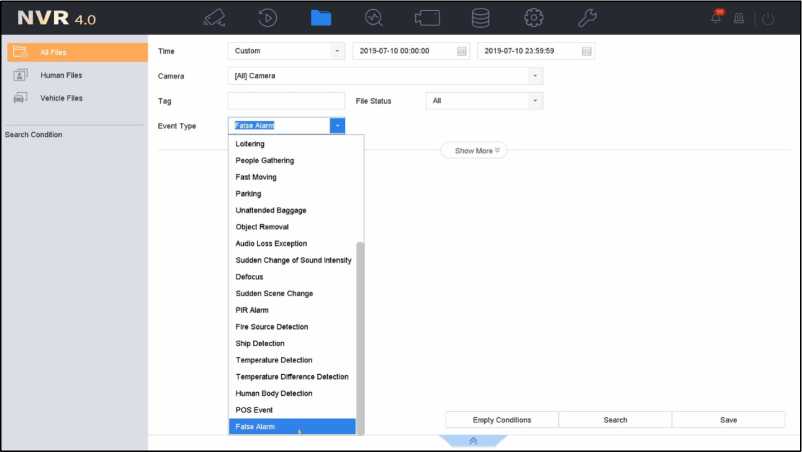Image resolution: width=802 pixels, height=452 pixels.
Task: Open the Storage database icon
Action: pos(481,18)
